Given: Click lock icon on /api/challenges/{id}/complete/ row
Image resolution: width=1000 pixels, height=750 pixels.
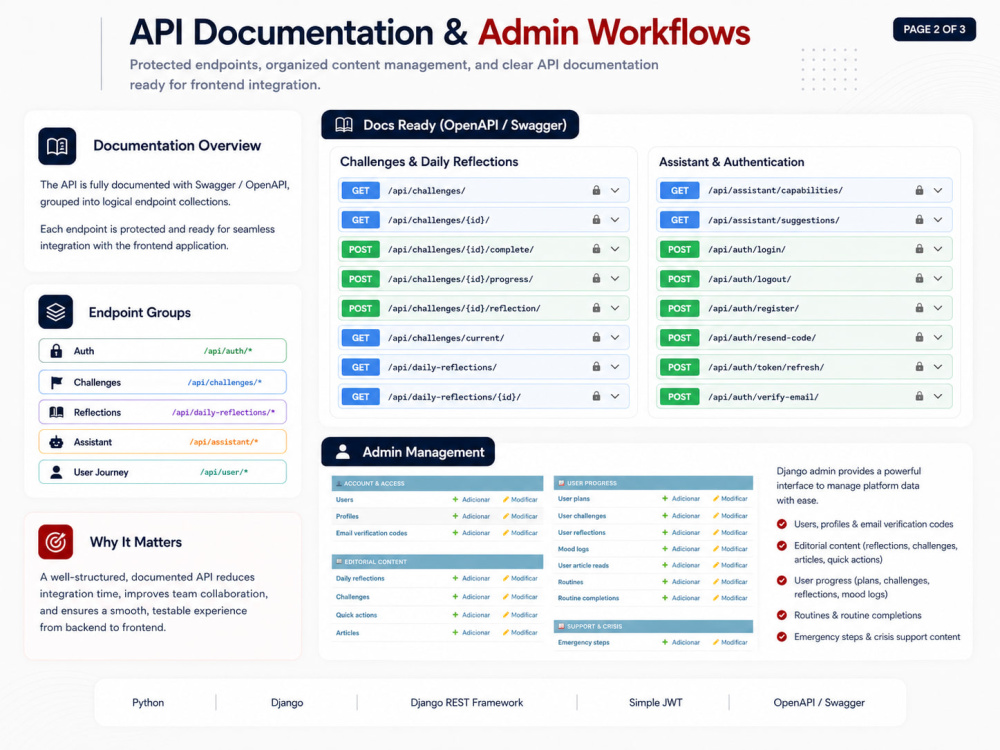Looking at the screenshot, I should (x=596, y=249).
